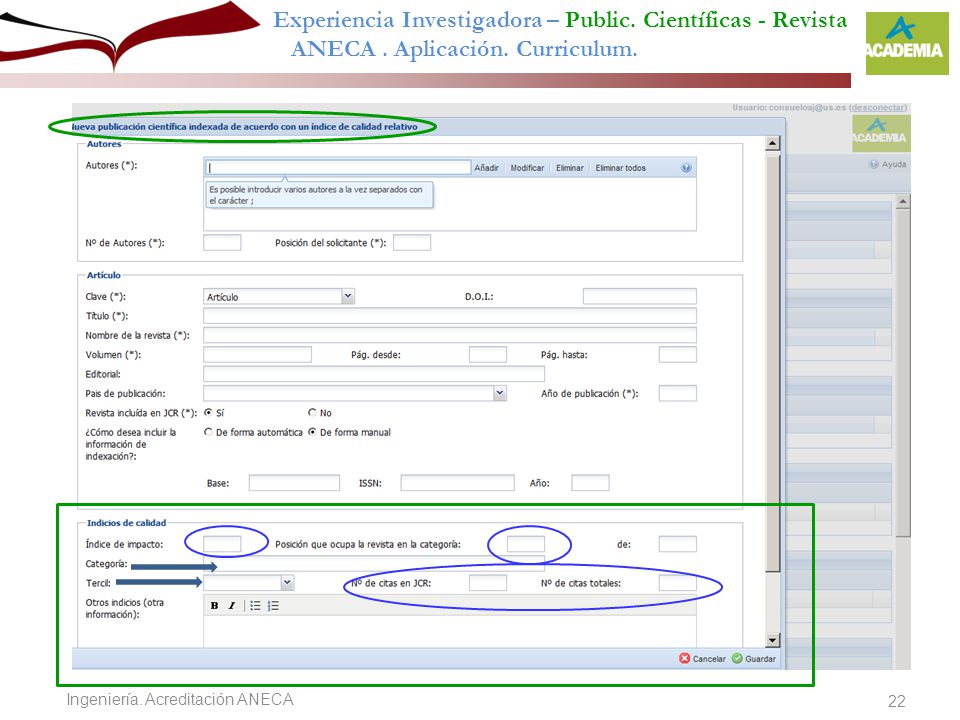Image resolution: width=960 pixels, height=720 pixels.
Task: Click the Posición del solicitante field
Action: [411, 242]
